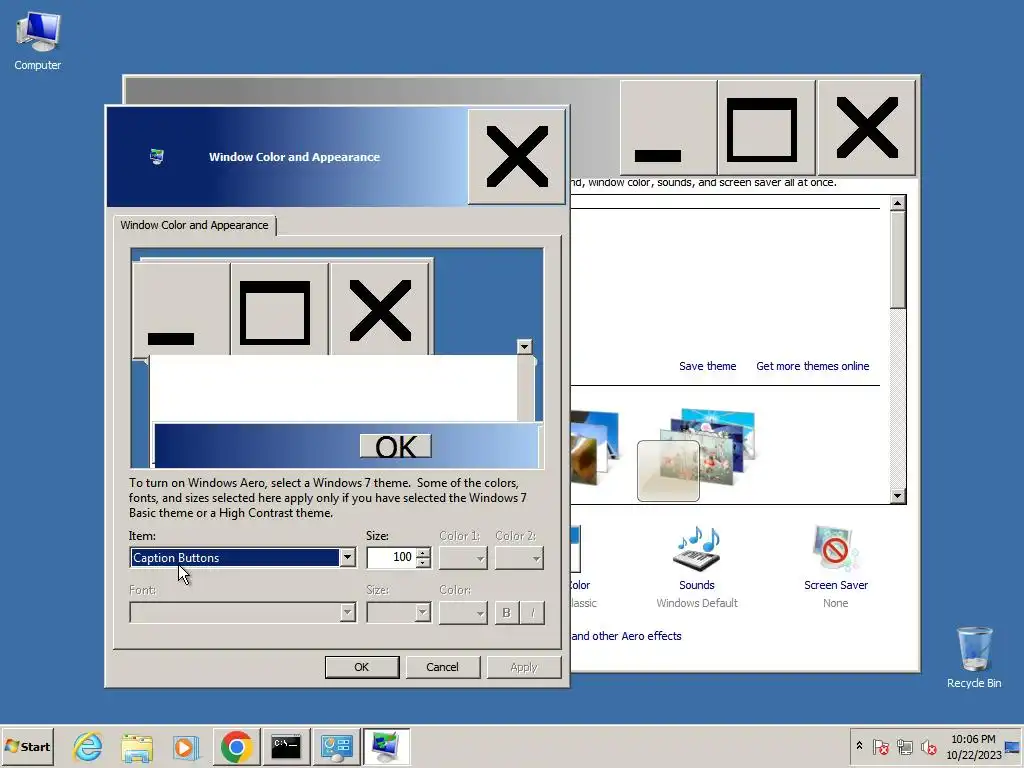1024x768 pixels.
Task: Click the item Size field showing 100
Action: [391, 557]
